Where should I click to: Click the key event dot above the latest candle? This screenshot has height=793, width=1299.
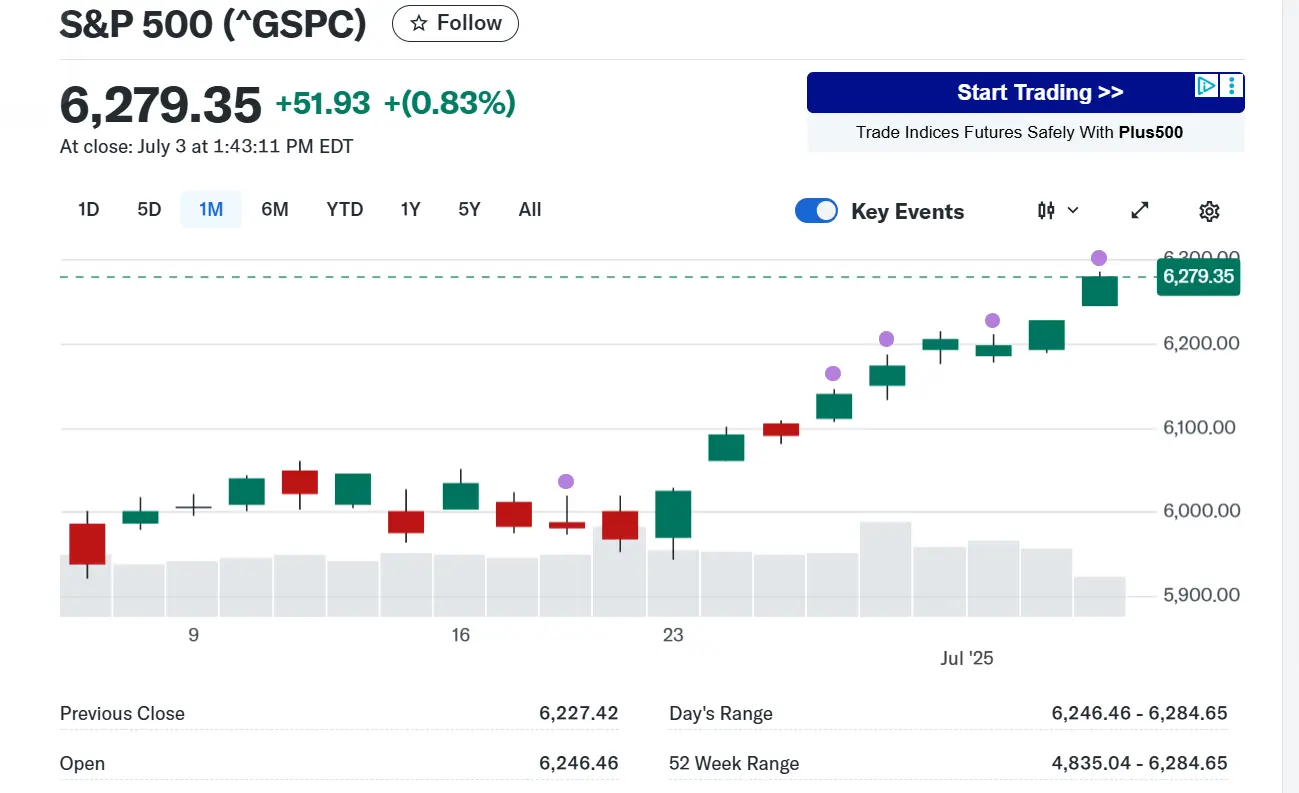pyautogui.click(x=1099, y=258)
